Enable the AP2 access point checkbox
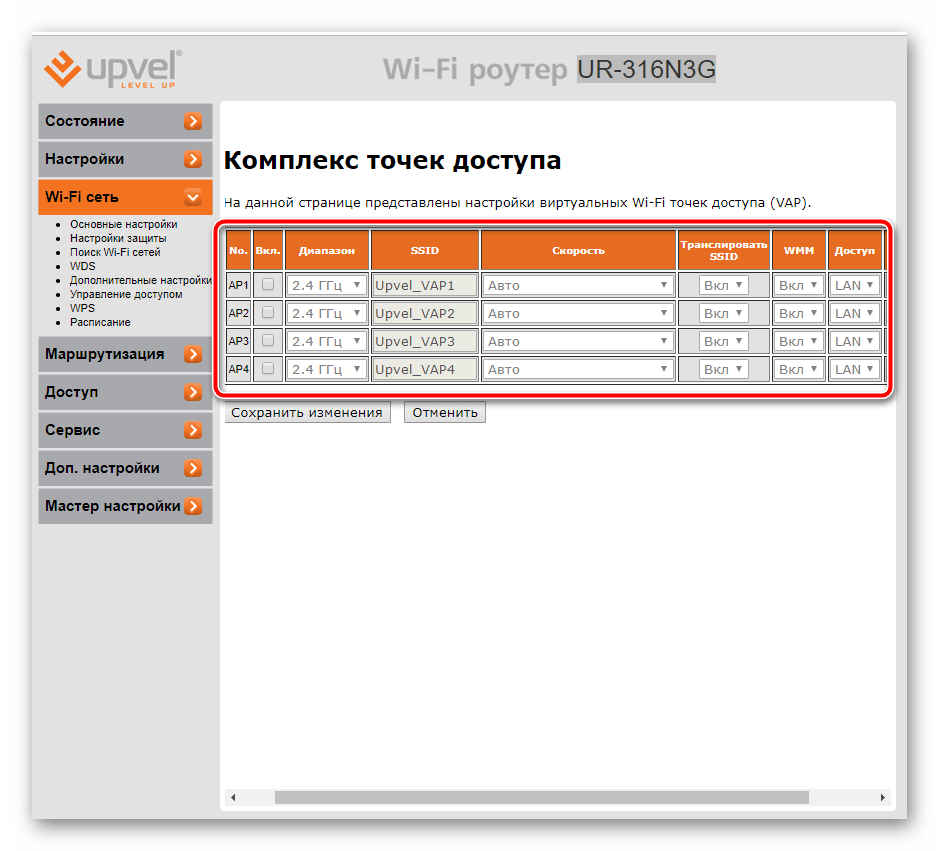Image resolution: width=939 pixels, height=851 pixels. point(268,313)
